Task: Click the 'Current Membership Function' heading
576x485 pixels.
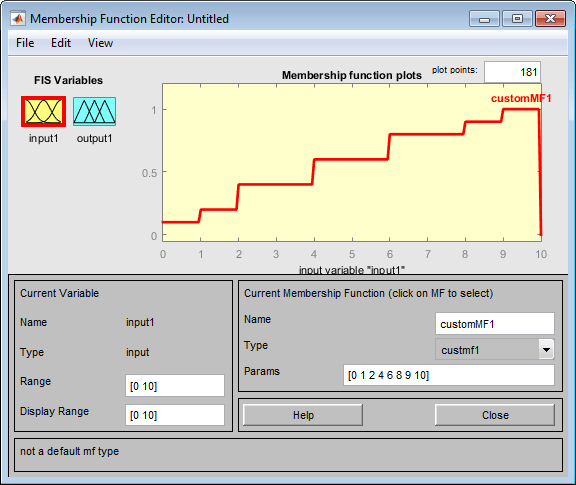Action: [x=368, y=293]
